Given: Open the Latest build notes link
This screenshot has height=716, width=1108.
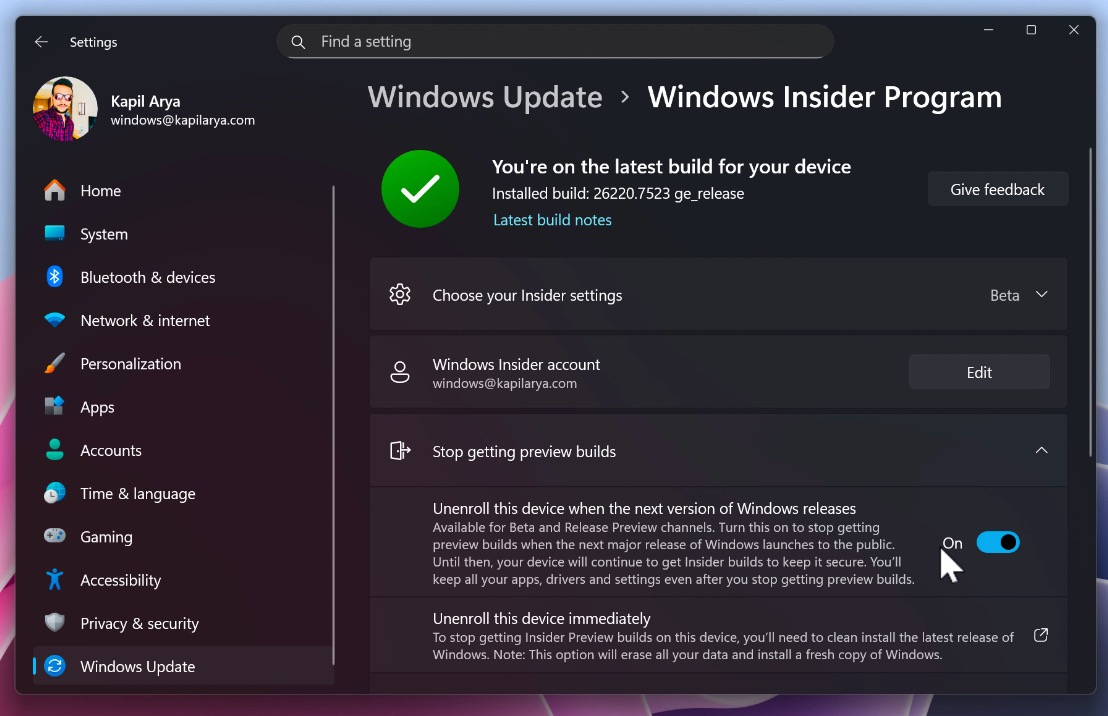Looking at the screenshot, I should 552,220.
